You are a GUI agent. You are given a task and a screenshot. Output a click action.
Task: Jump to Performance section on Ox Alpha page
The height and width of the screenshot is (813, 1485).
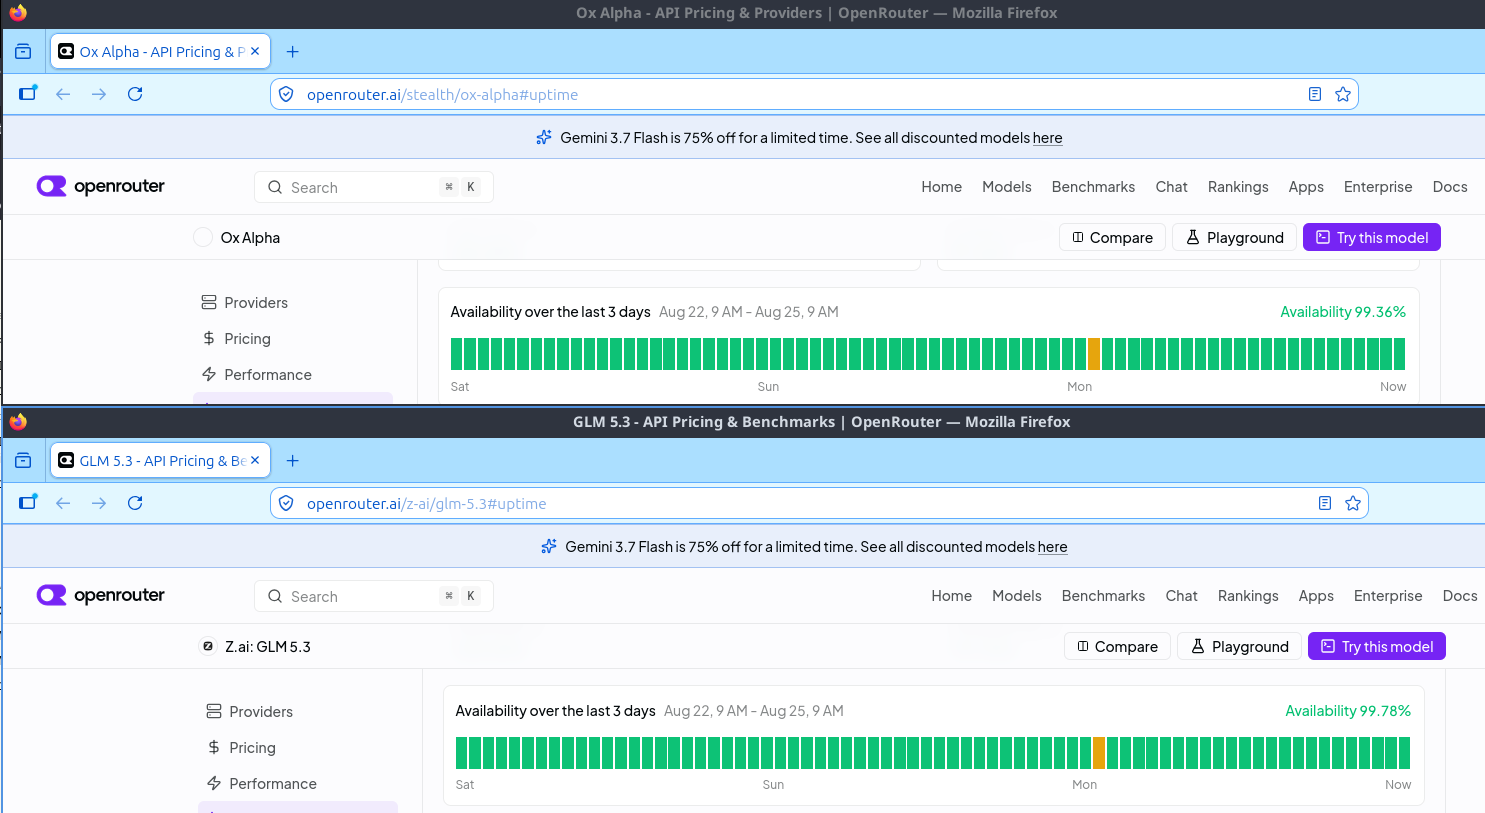coord(257,375)
